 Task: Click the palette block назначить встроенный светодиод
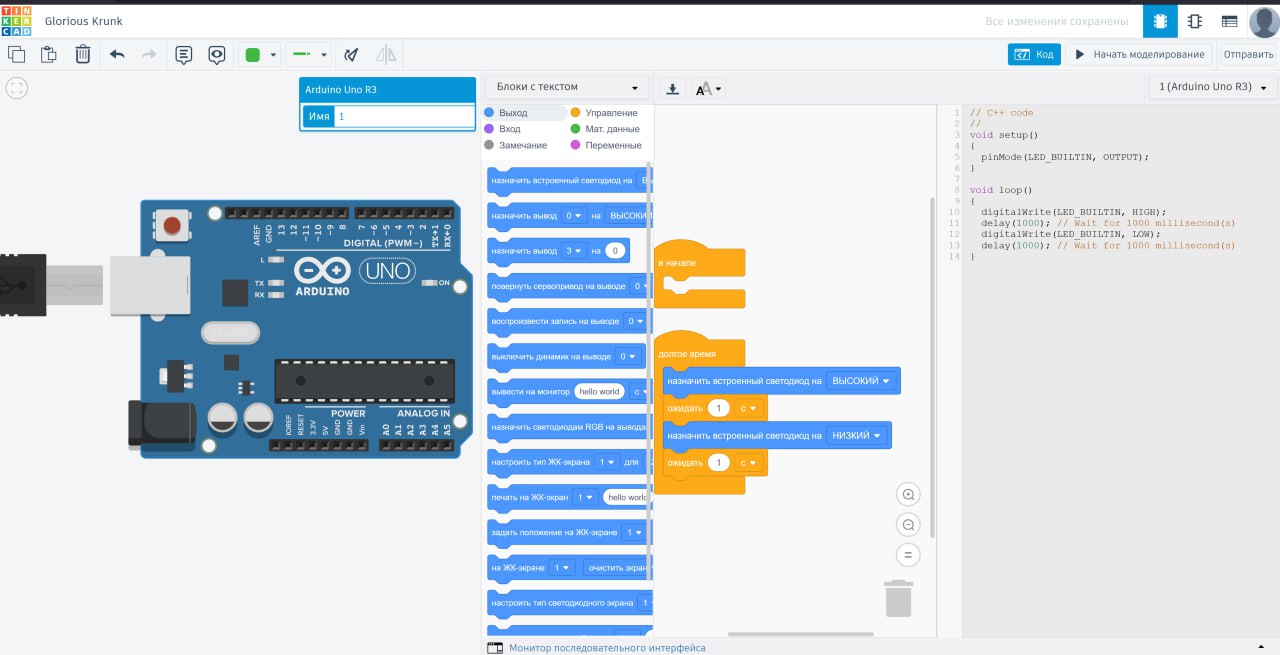coord(568,181)
